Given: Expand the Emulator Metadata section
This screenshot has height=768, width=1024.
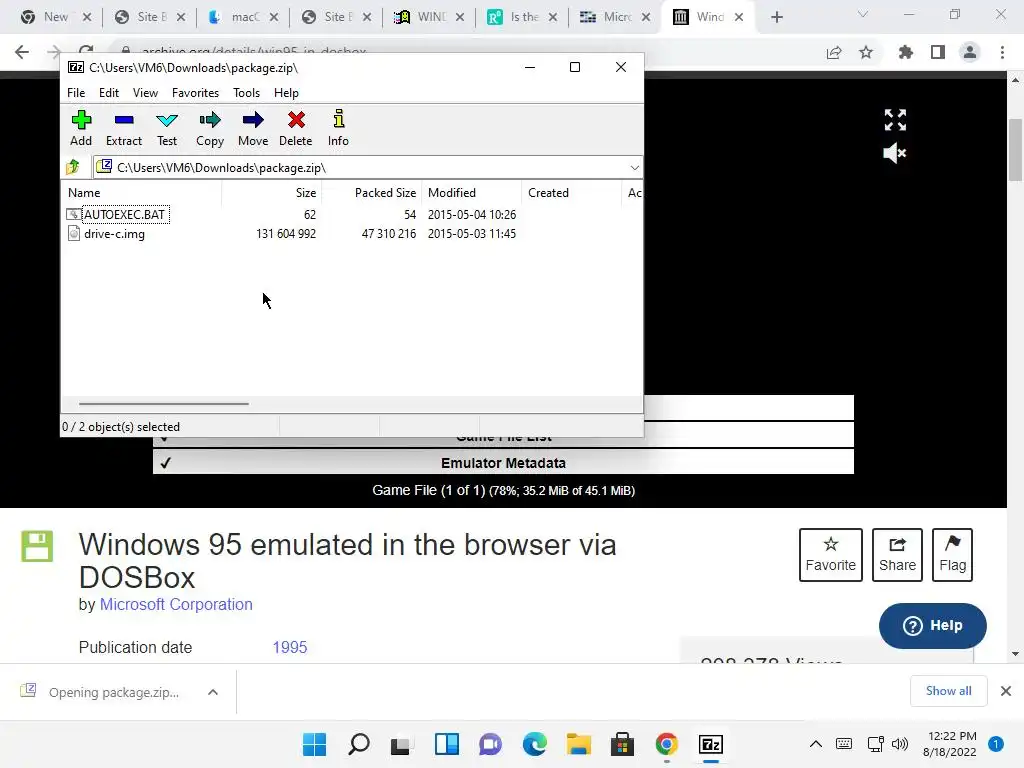Looking at the screenshot, I should (x=503, y=462).
